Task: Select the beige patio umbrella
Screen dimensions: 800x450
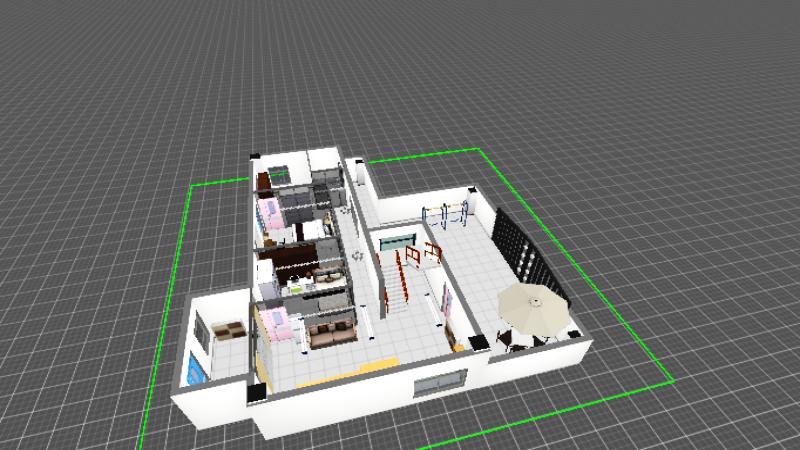Action: (533, 305)
